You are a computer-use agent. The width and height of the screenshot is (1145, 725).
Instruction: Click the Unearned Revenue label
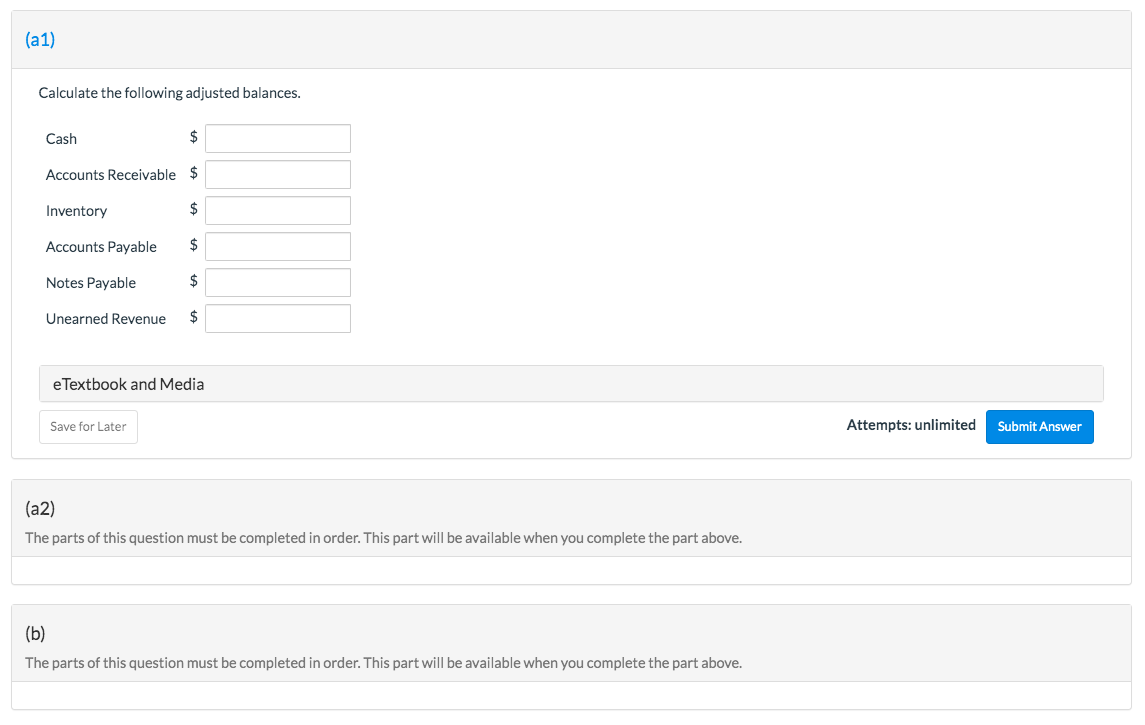tap(106, 318)
